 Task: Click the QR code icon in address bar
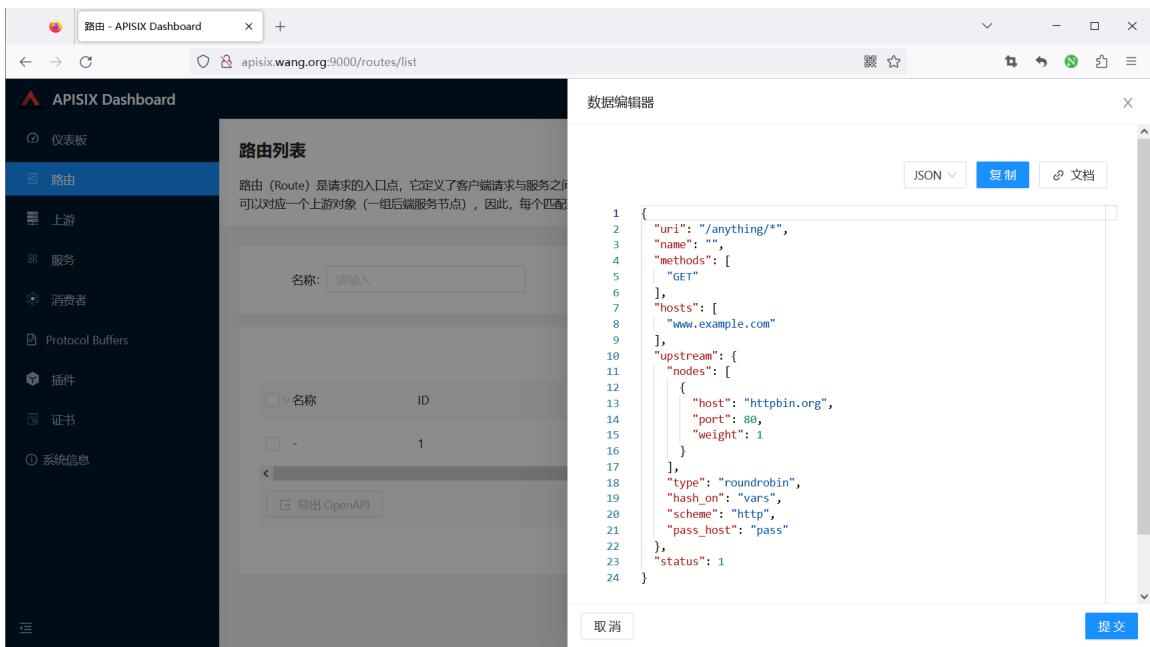pos(870,62)
